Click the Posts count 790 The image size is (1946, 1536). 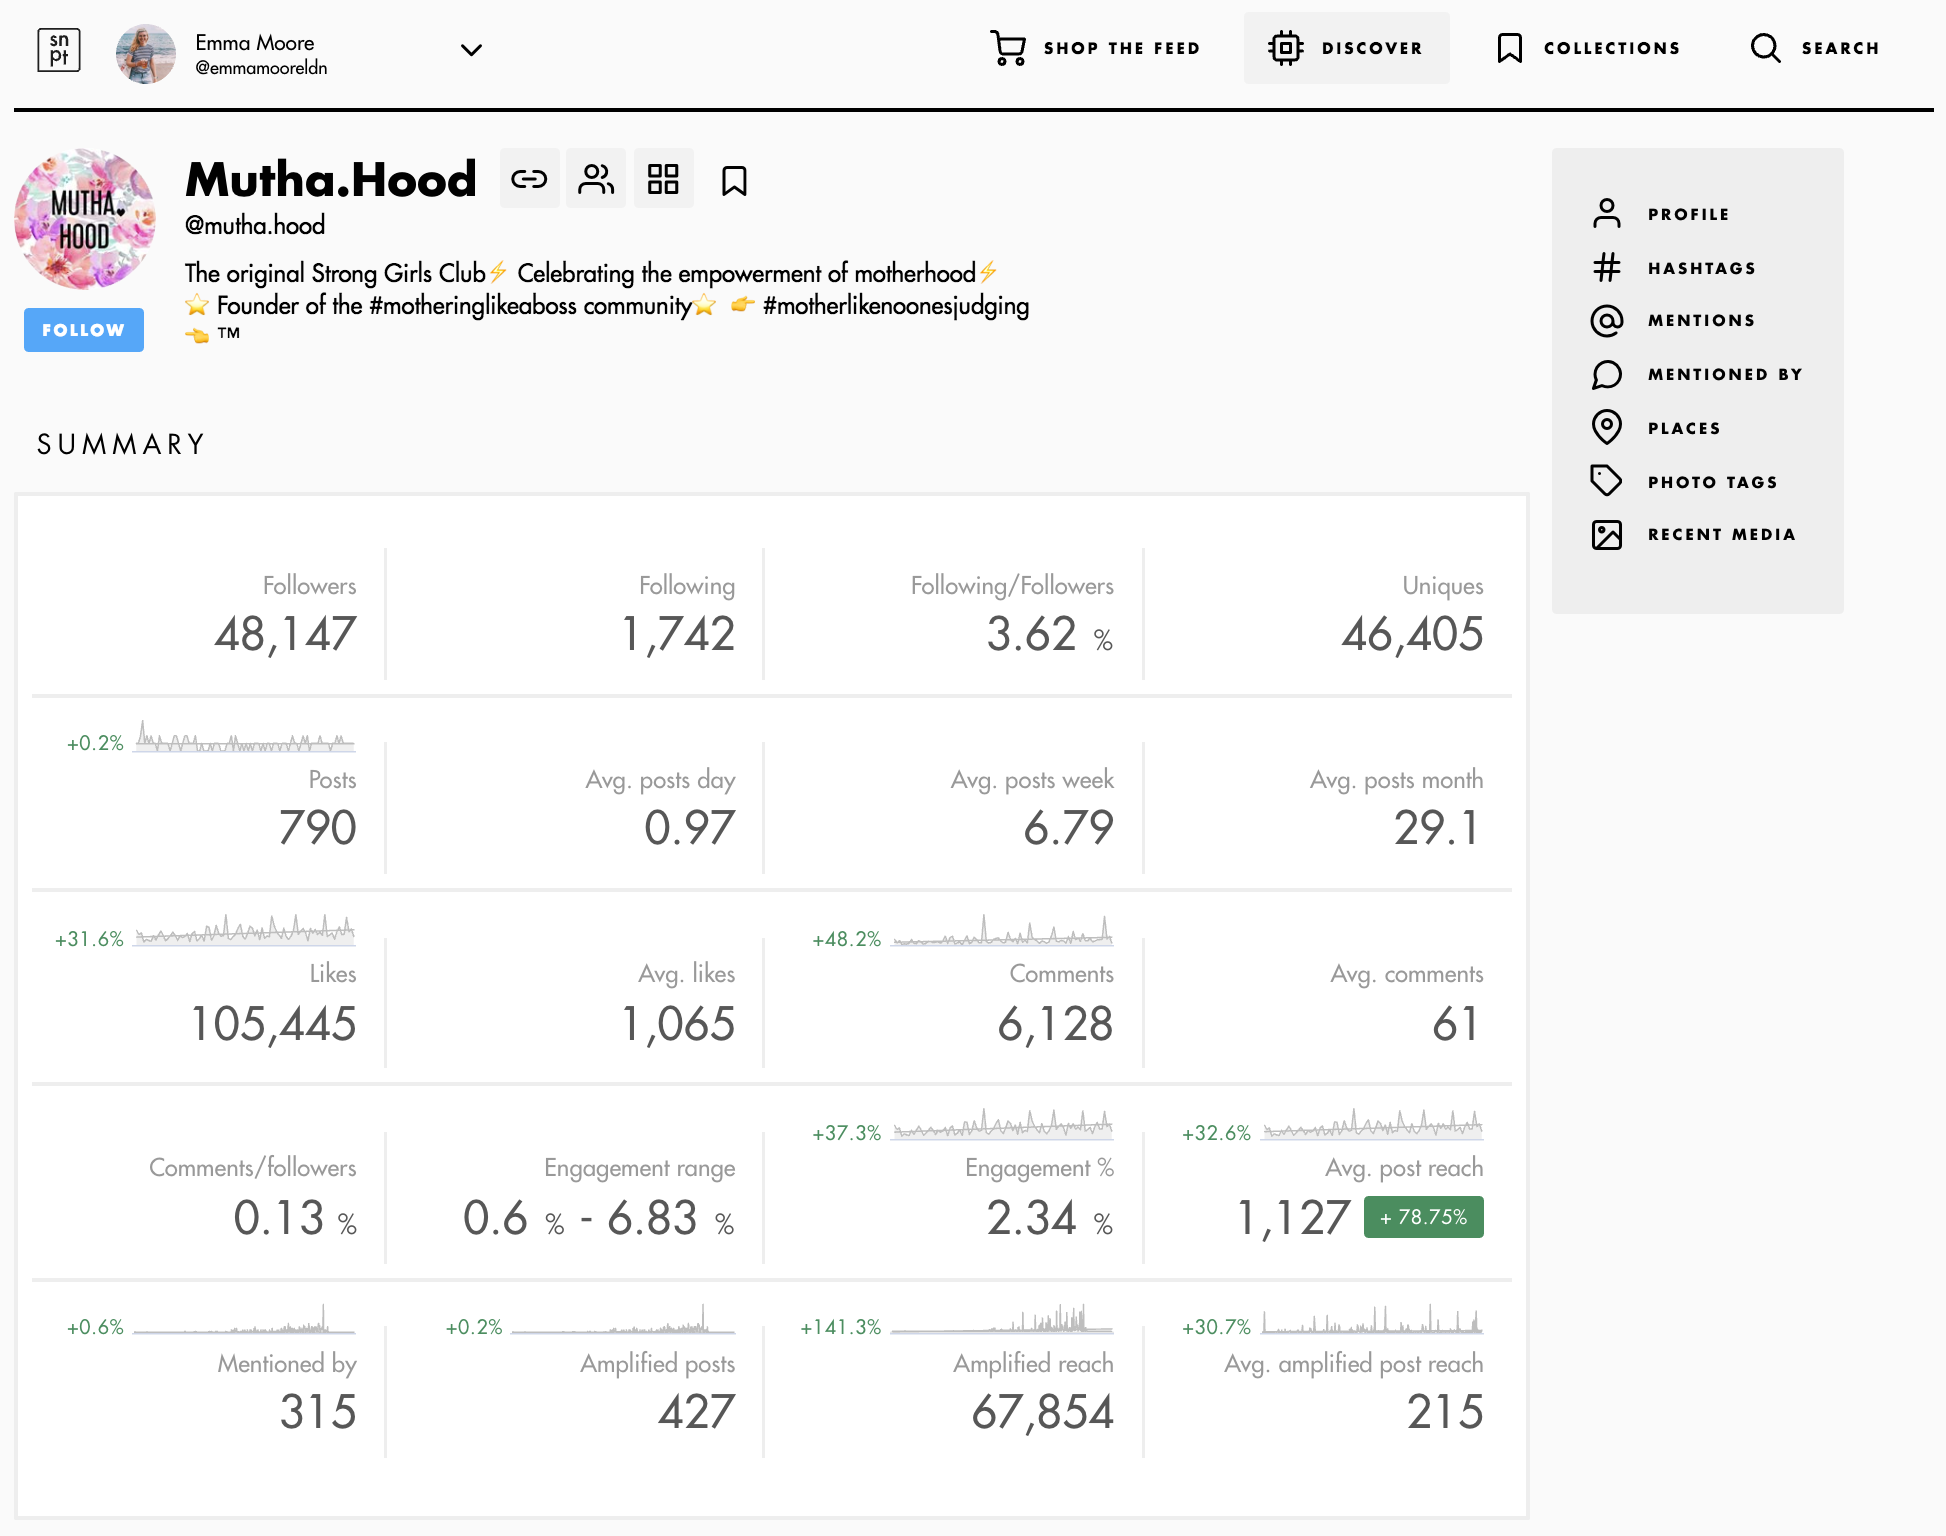(x=317, y=828)
